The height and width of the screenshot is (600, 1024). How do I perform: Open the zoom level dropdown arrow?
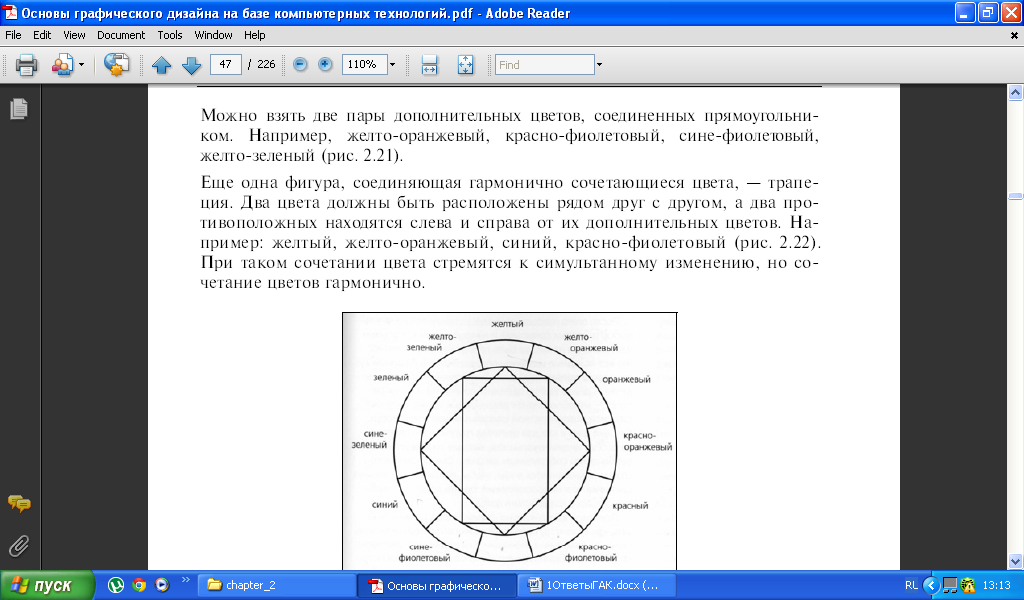click(392, 64)
